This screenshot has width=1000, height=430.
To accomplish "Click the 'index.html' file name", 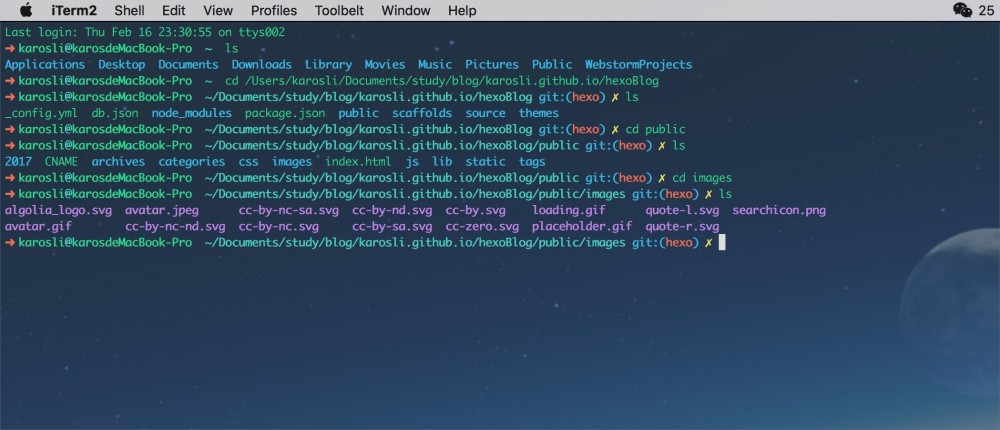I will 358,162.
